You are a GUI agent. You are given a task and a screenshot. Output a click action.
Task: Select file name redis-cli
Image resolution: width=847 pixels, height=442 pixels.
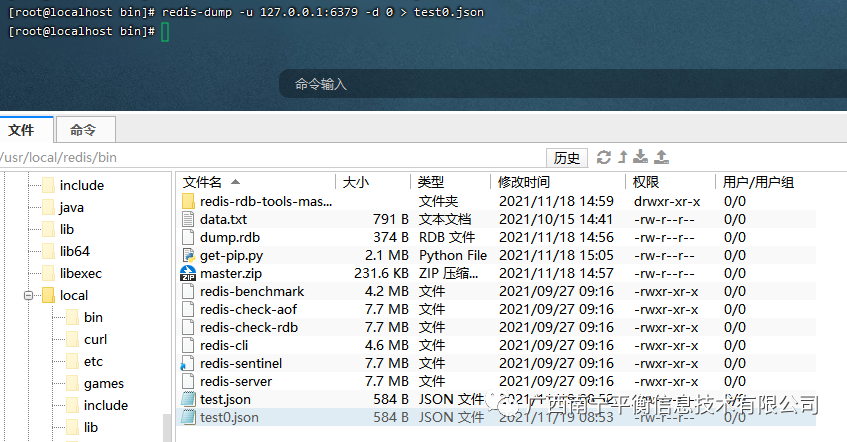224,345
